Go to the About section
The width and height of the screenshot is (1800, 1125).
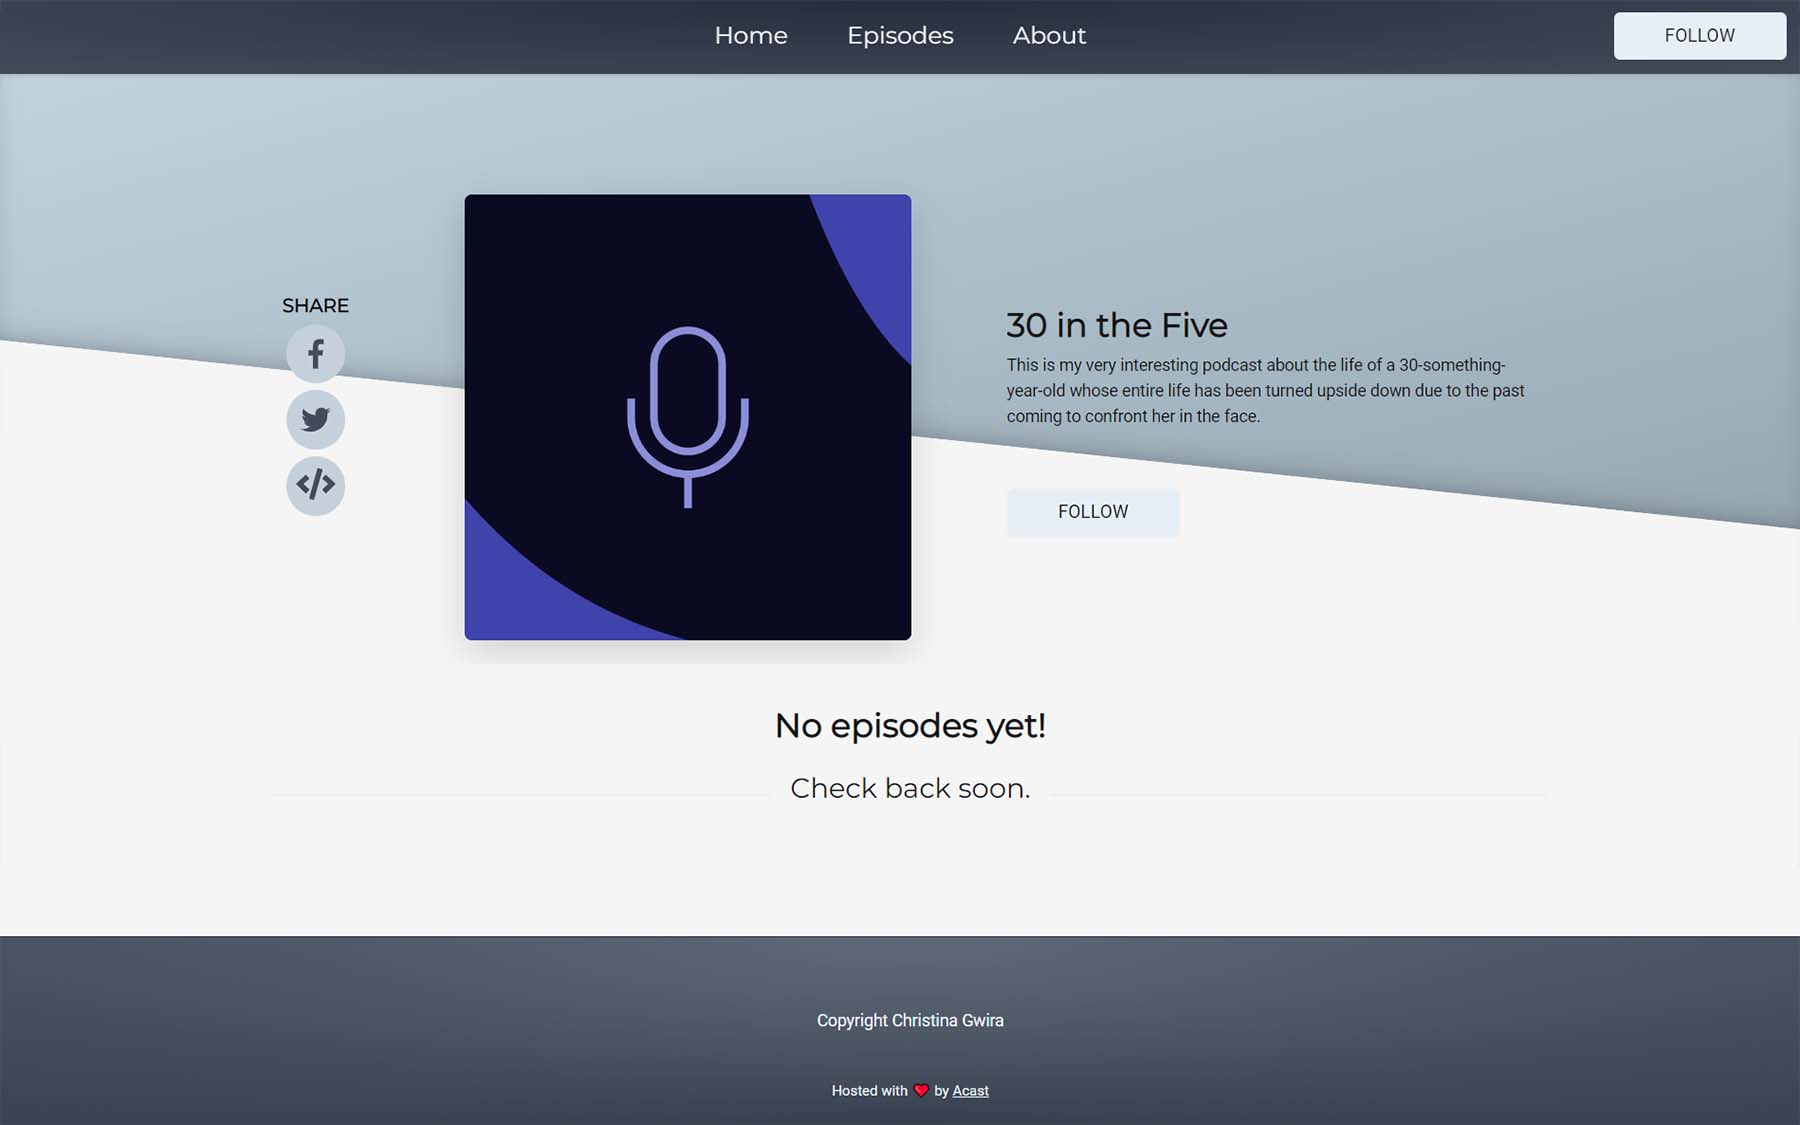(x=1049, y=36)
